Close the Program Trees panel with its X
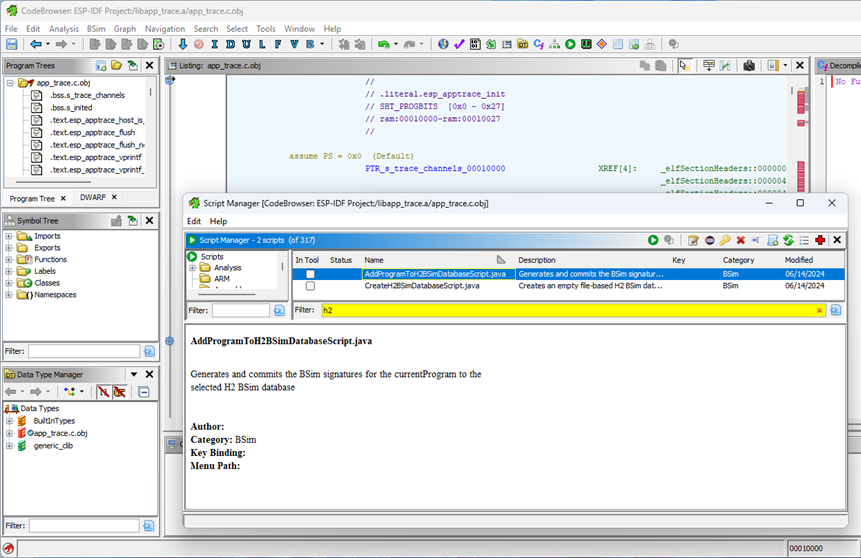The image size is (861, 558). pyautogui.click(x=149, y=65)
